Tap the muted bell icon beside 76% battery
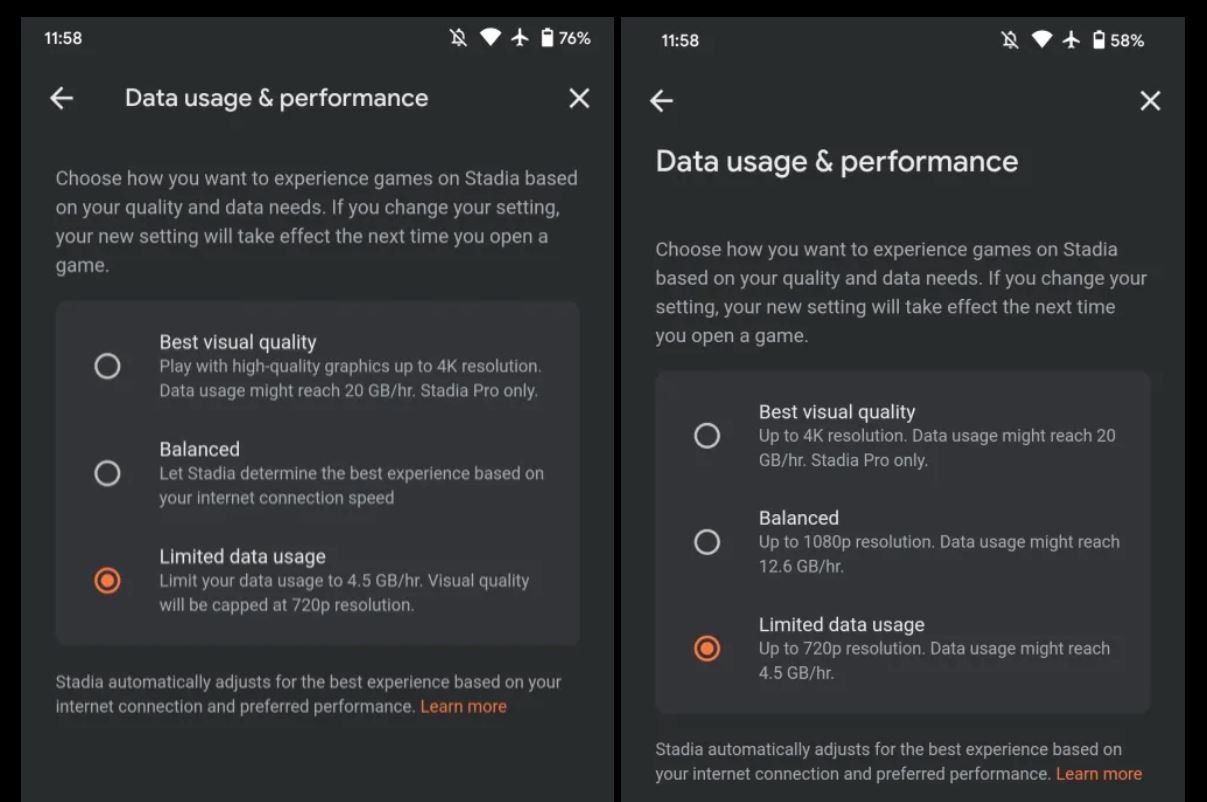The width and height of the screenshot is (1207, 802). click(458, 38)
